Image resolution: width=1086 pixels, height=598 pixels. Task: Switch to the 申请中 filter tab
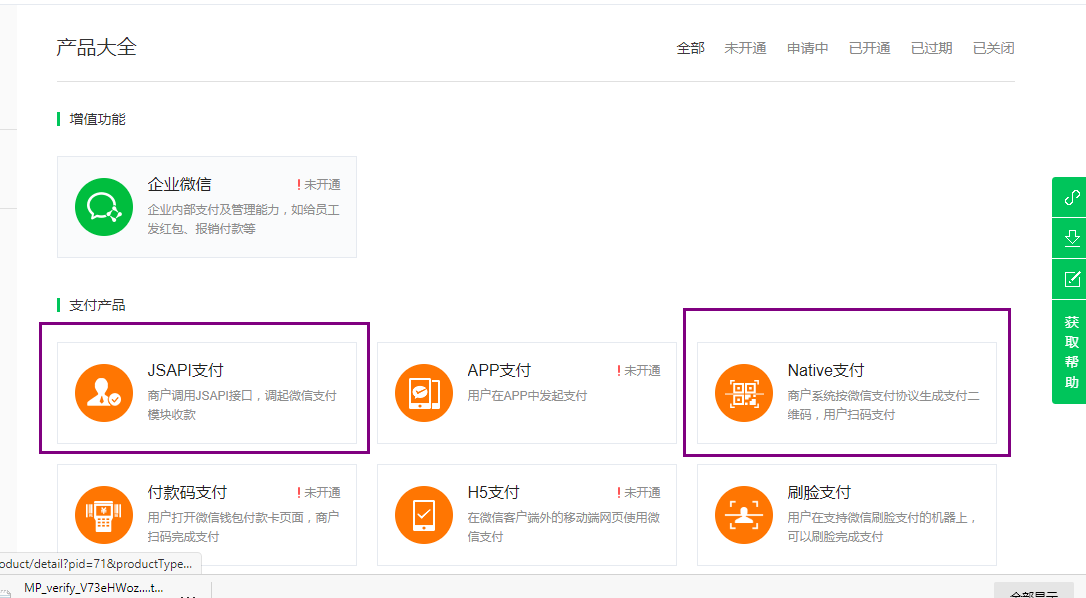808,49
